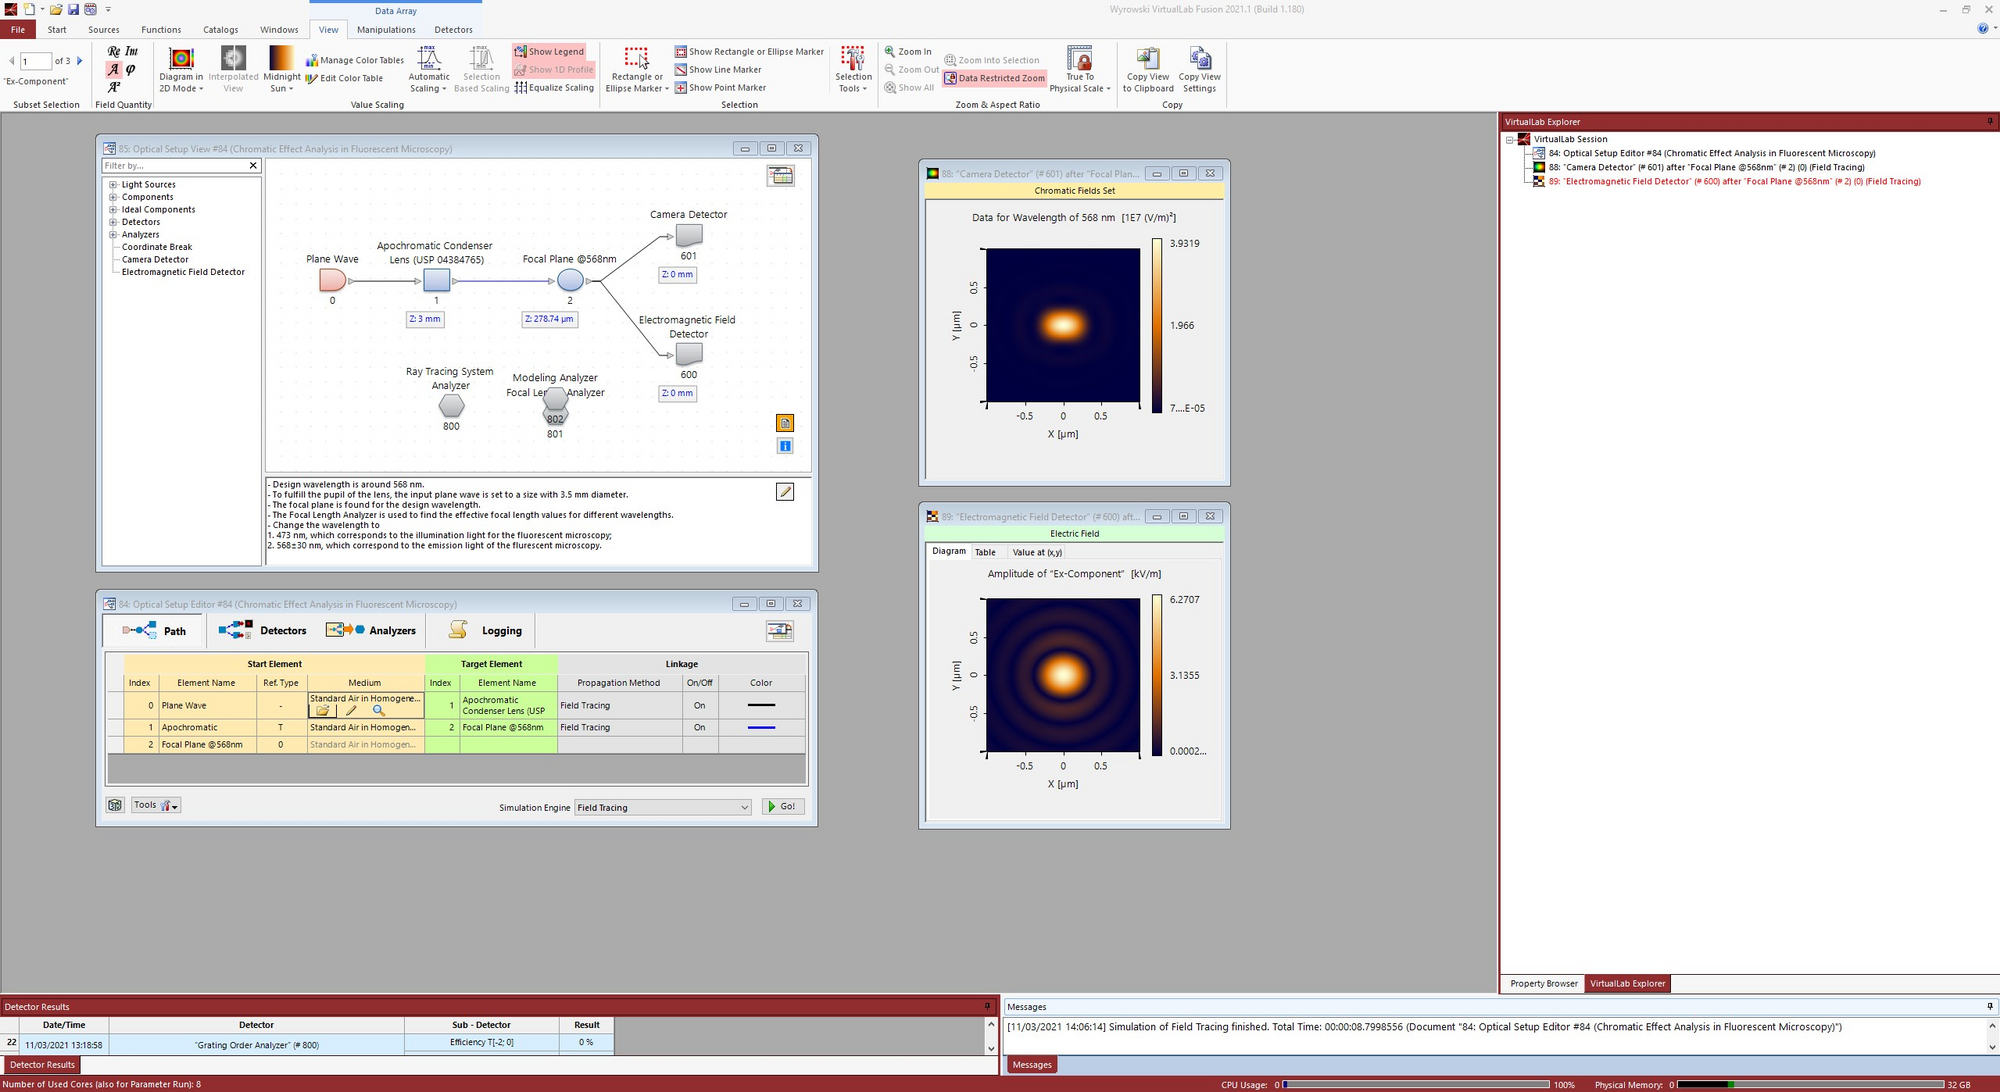The image size is (2000, 1092).
Task: Load the medium with the open-folder icon in Plane Wave row
Action: pyautogui.click(x=323, y=711)
